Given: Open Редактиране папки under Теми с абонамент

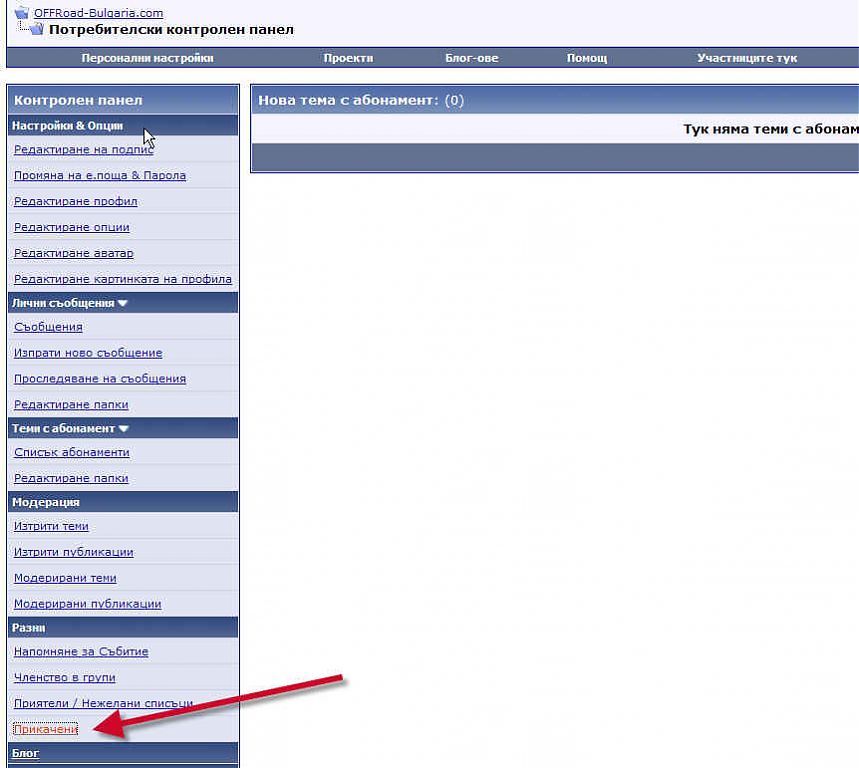Looking at the screenshot, I should click(71, 478).
